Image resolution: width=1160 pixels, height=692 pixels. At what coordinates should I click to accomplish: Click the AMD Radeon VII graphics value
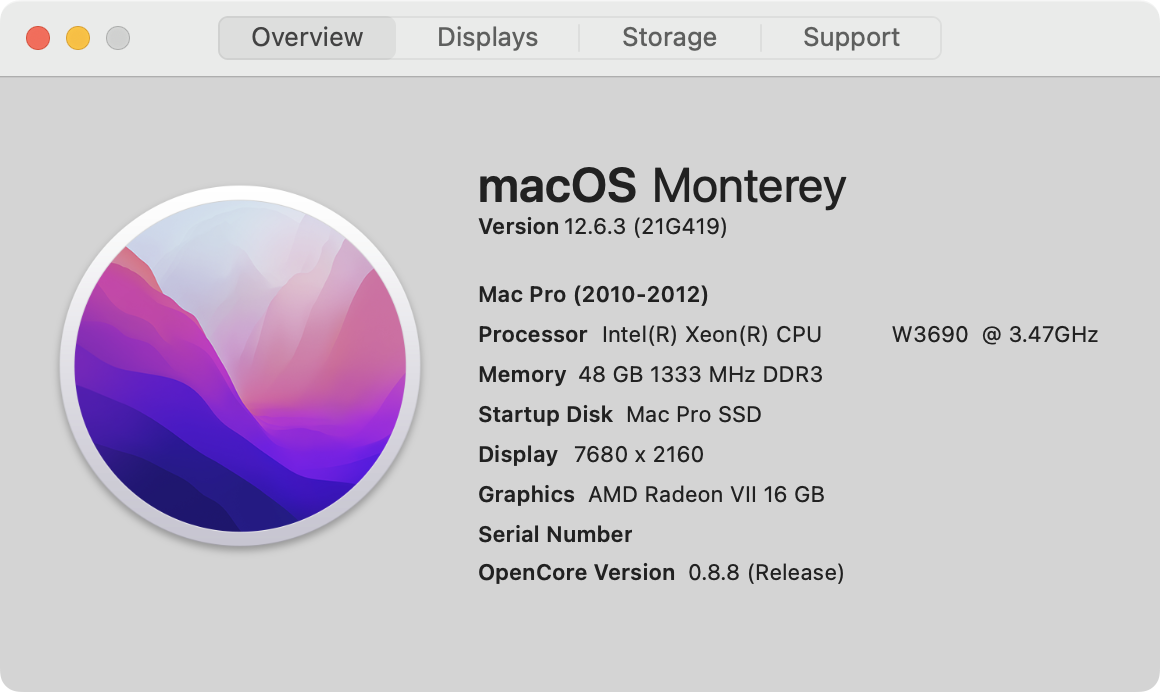706,495
